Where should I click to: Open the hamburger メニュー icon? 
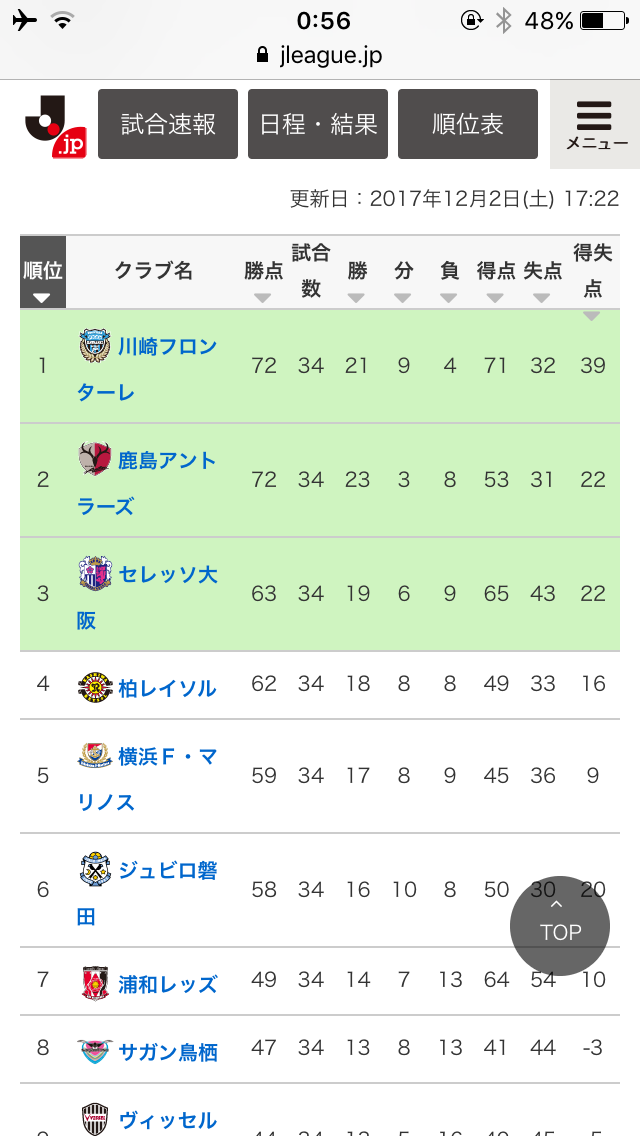[x=595, y=125]
